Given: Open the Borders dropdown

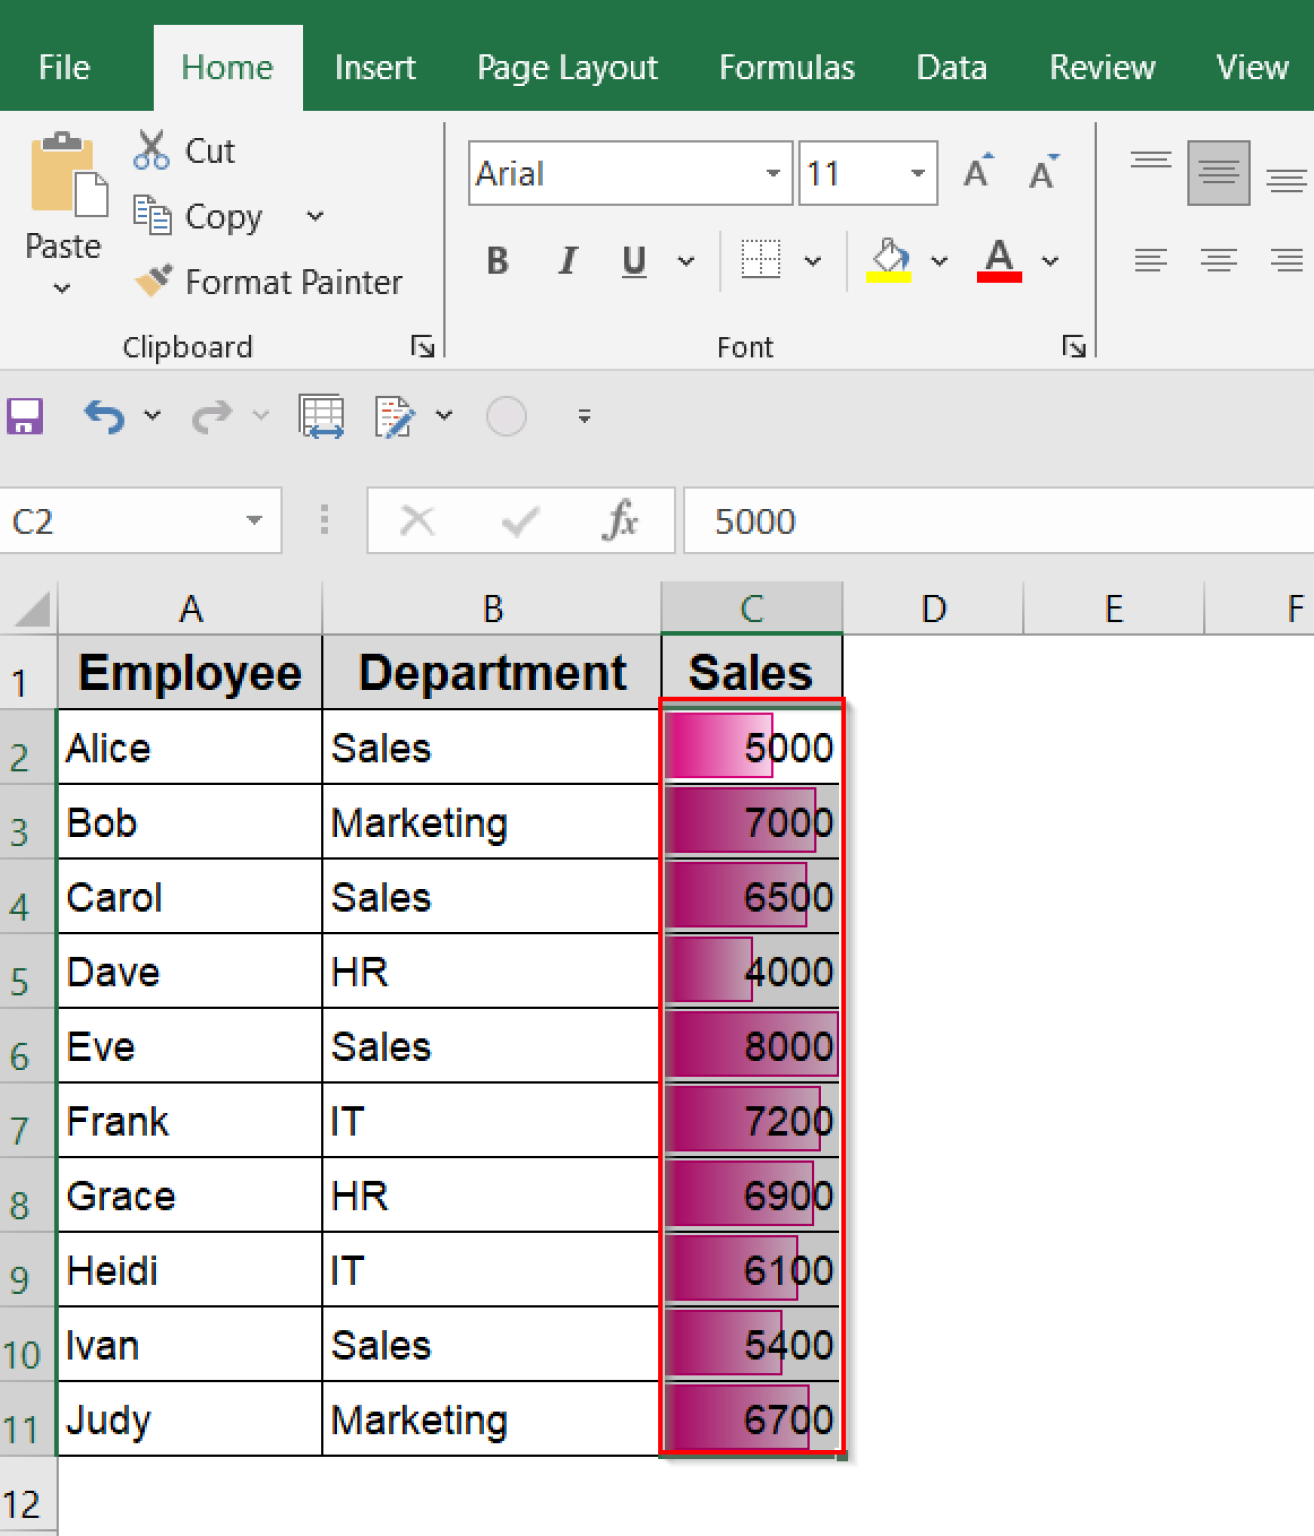Looking at the screenshot, I should pos(813,261).
